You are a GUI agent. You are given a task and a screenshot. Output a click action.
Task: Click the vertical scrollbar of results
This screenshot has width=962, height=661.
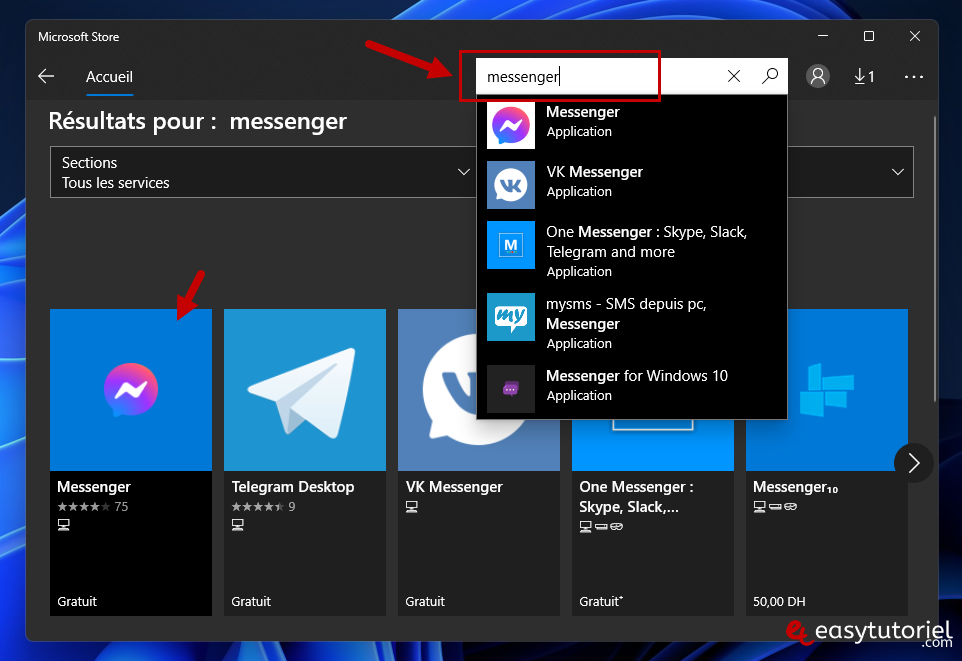(x=935, y=258)
